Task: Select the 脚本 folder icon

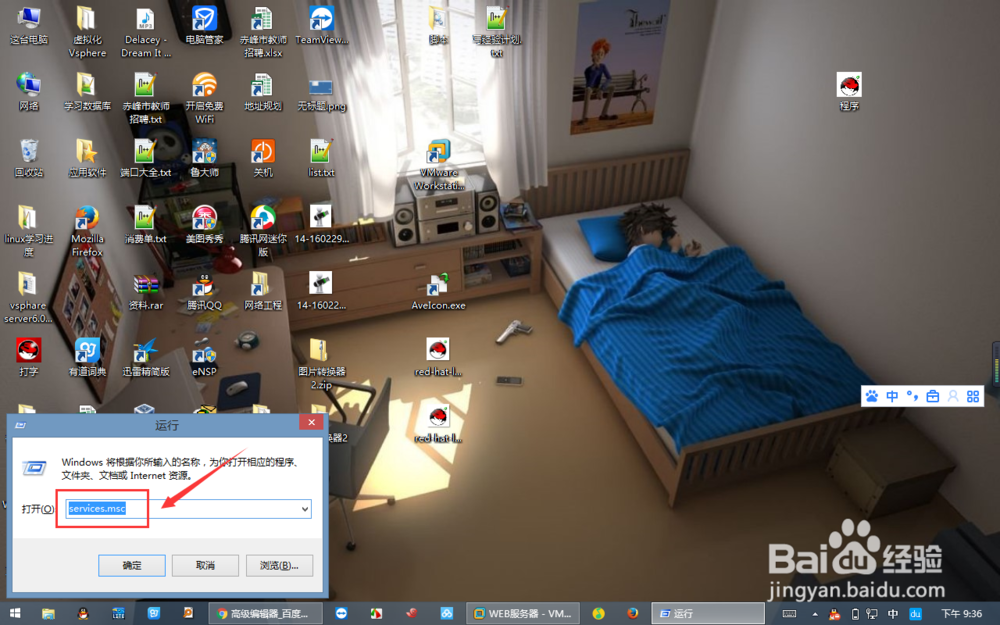Action: click(x=439, y=26)
